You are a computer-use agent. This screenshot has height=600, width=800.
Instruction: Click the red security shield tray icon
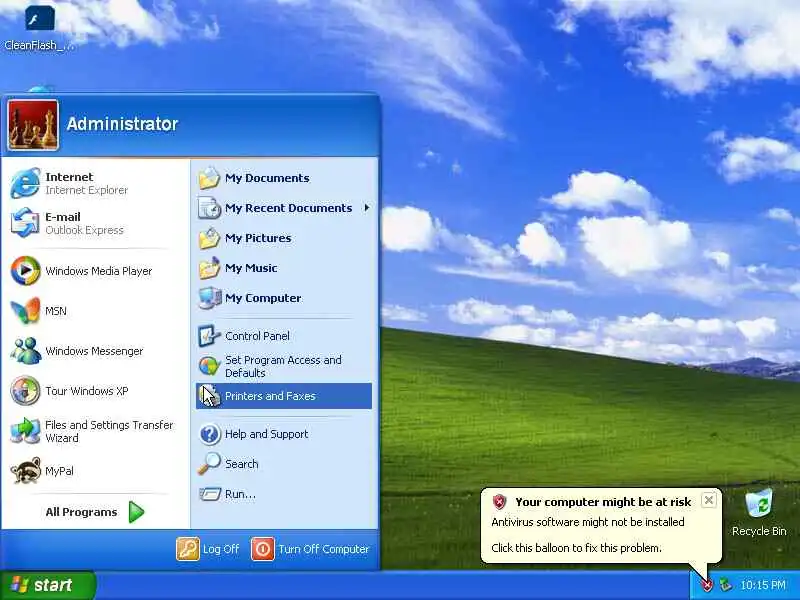click(x=707, y=585)
